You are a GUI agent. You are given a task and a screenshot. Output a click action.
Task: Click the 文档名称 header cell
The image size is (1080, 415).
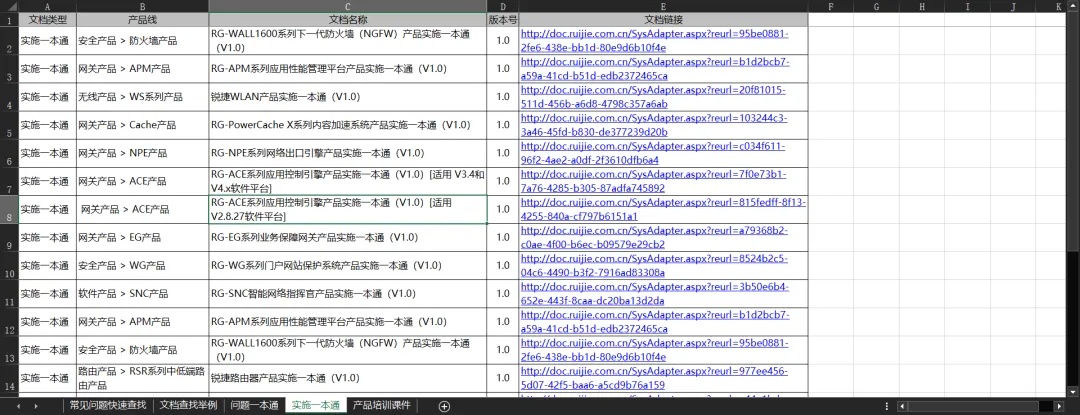click(x=348, y=20)
